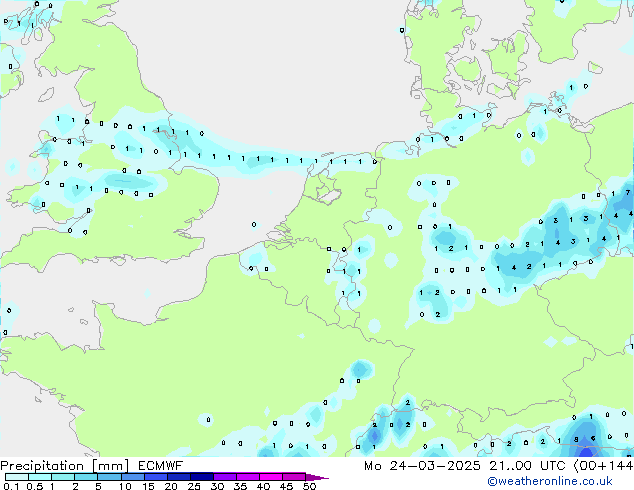Click the 1–2 mm legend swatch
The image size is (634, 490).
tap(63, 477)
